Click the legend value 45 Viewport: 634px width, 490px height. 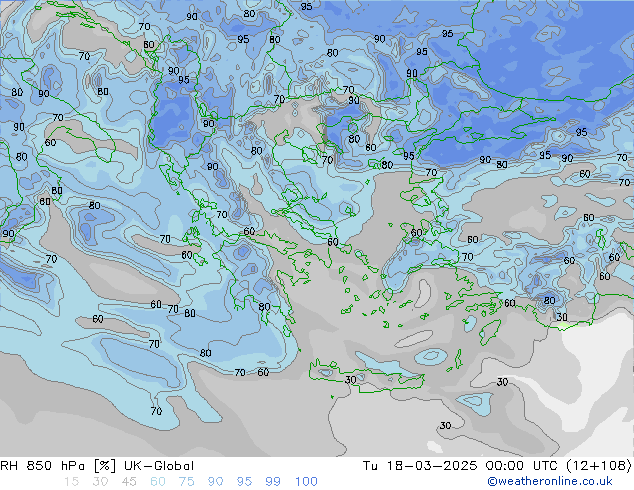pyautogui.click(x=129, y=482)
